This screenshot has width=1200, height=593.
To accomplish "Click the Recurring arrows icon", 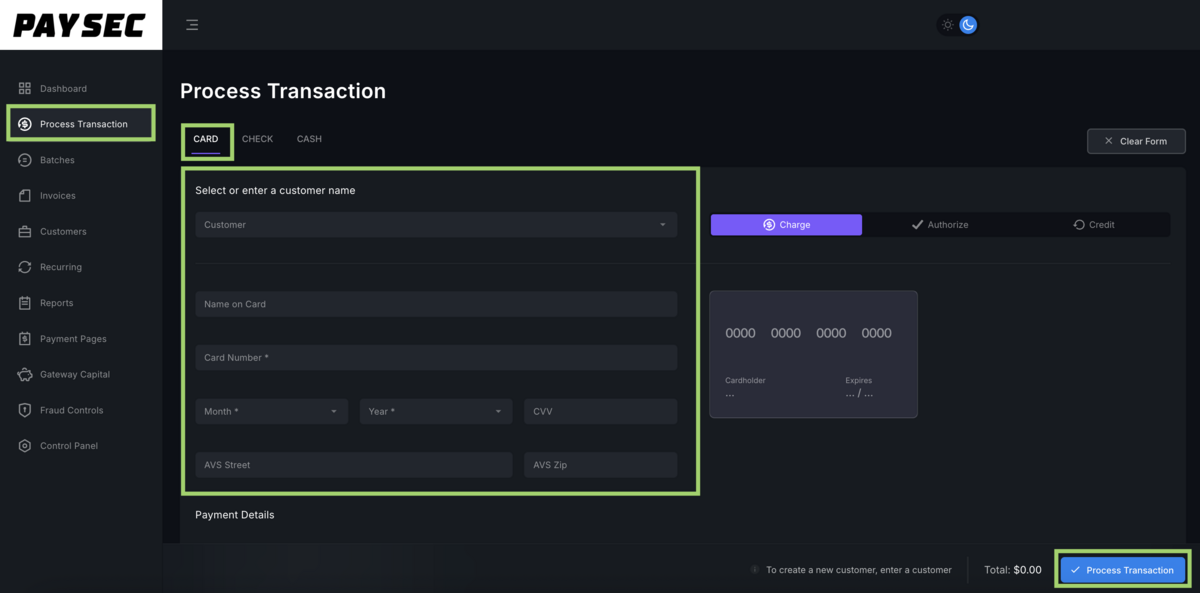I will pos(25,267).
